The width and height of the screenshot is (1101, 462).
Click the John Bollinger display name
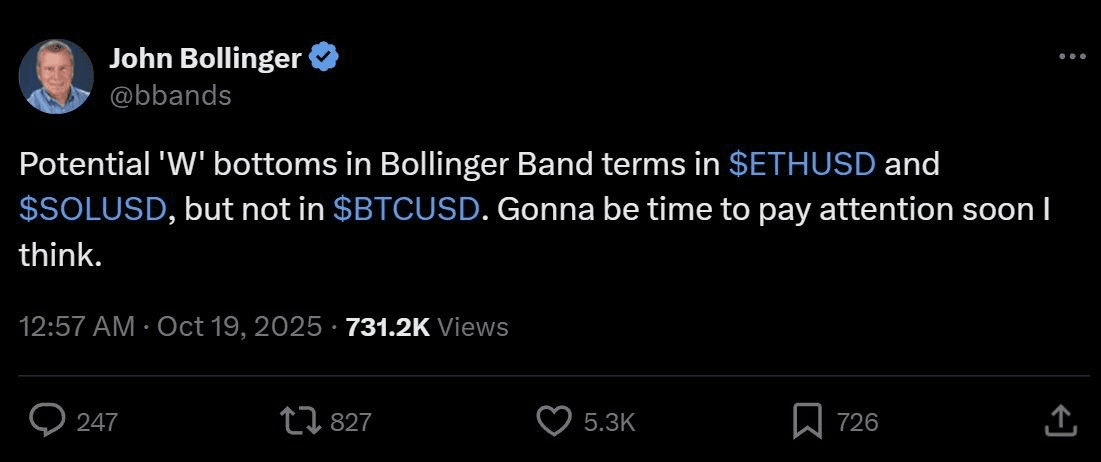pos(204,59)
